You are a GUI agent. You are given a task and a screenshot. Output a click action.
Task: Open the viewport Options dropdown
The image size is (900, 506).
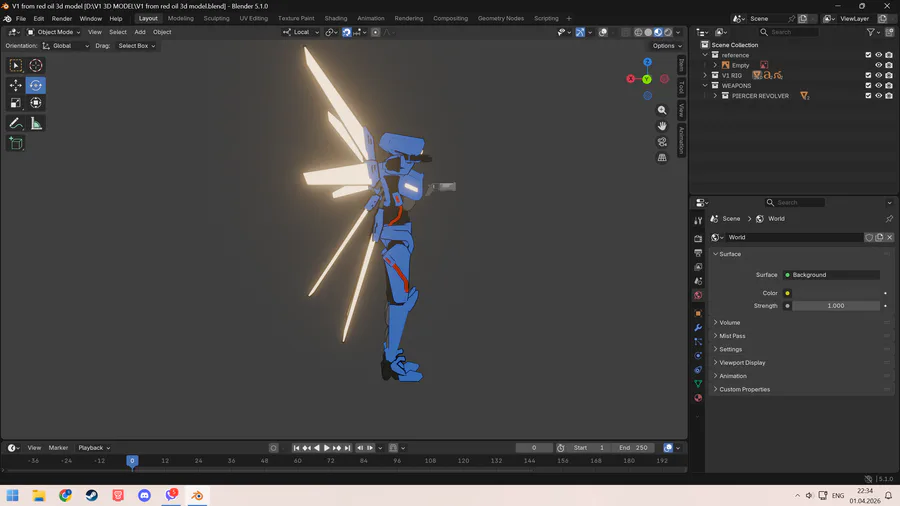(667, 46)
